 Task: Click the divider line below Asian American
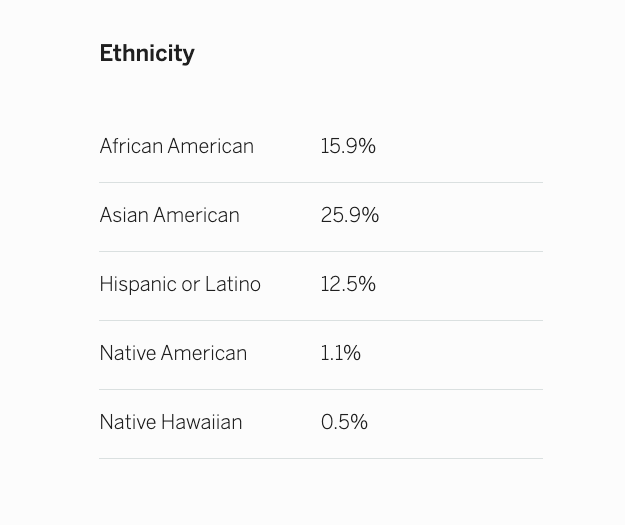(x=321, y=251)
